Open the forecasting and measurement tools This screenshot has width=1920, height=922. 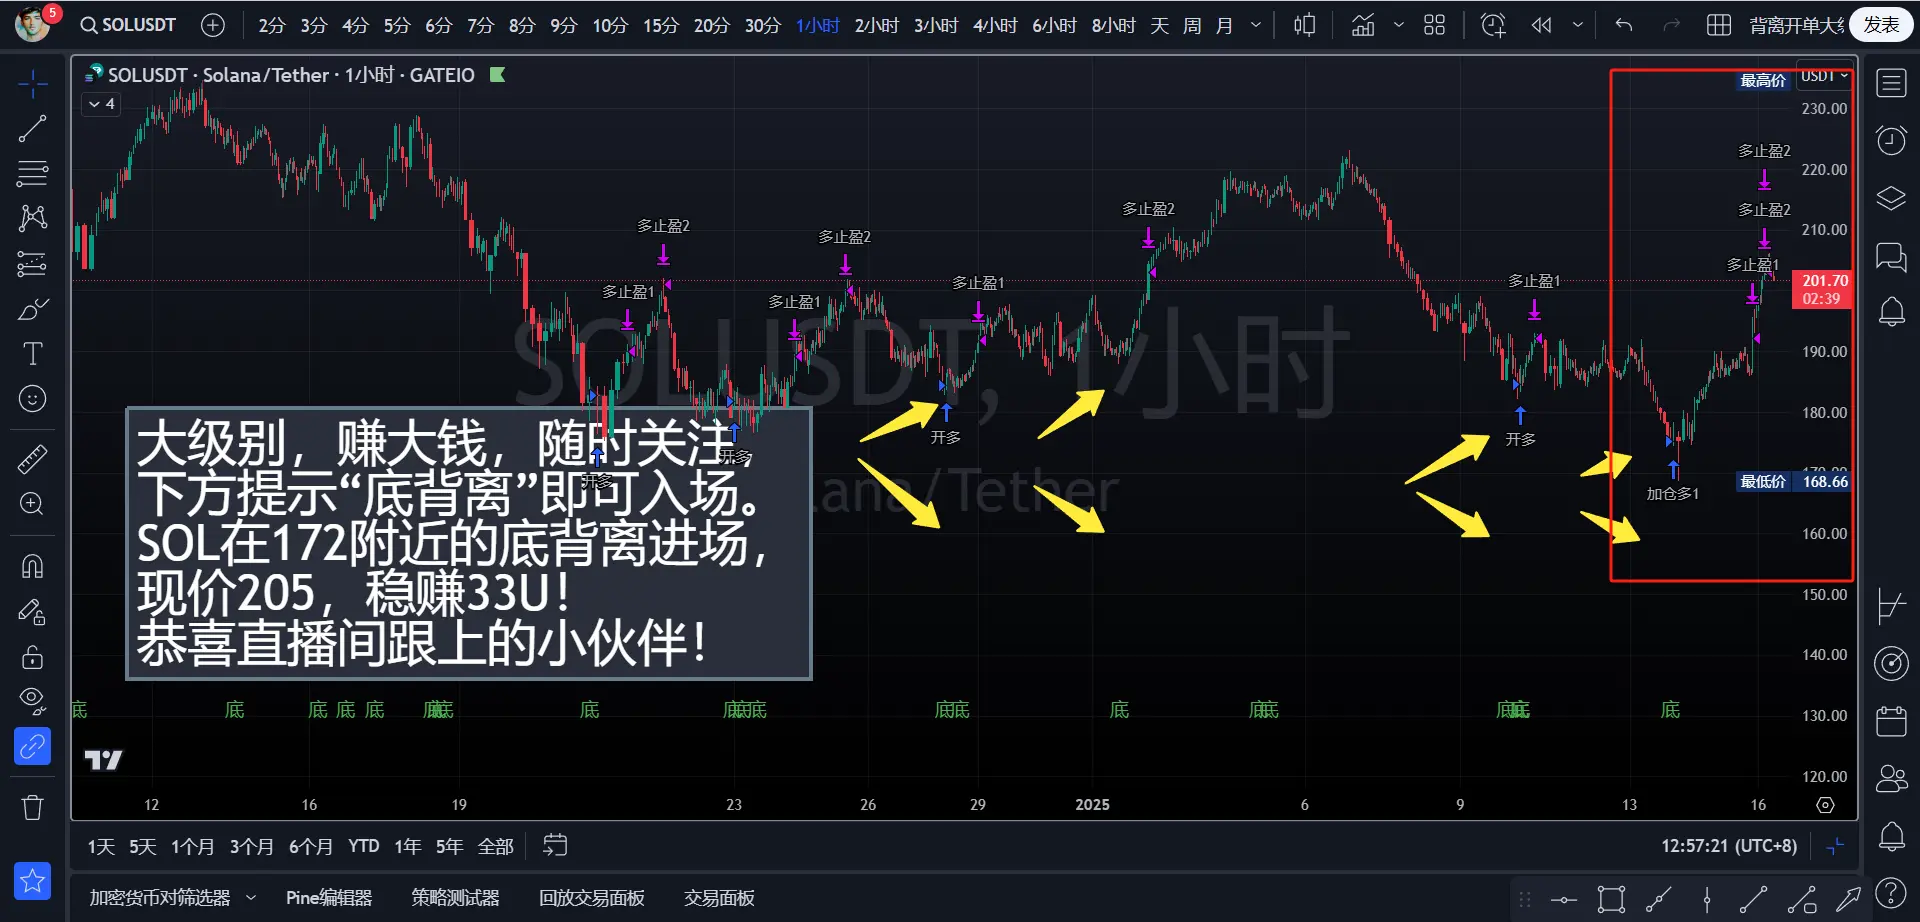32,264
